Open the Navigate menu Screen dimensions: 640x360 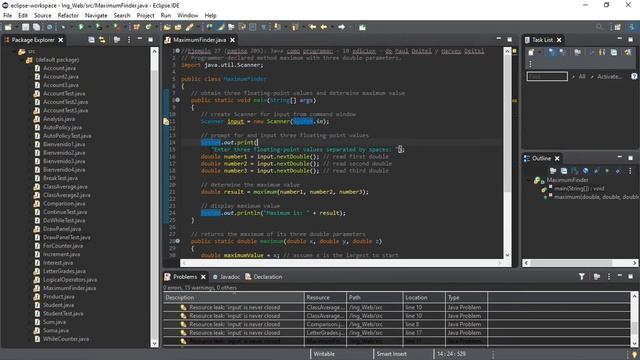coord(96,16)
